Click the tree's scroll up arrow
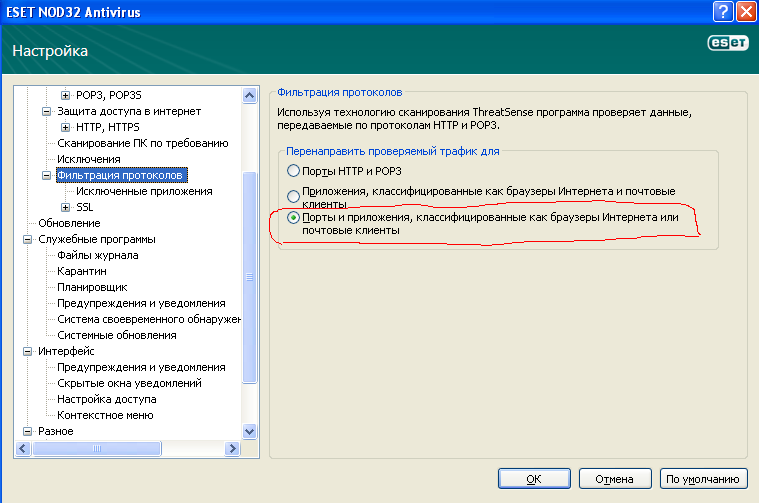 (x=250, y=95)
